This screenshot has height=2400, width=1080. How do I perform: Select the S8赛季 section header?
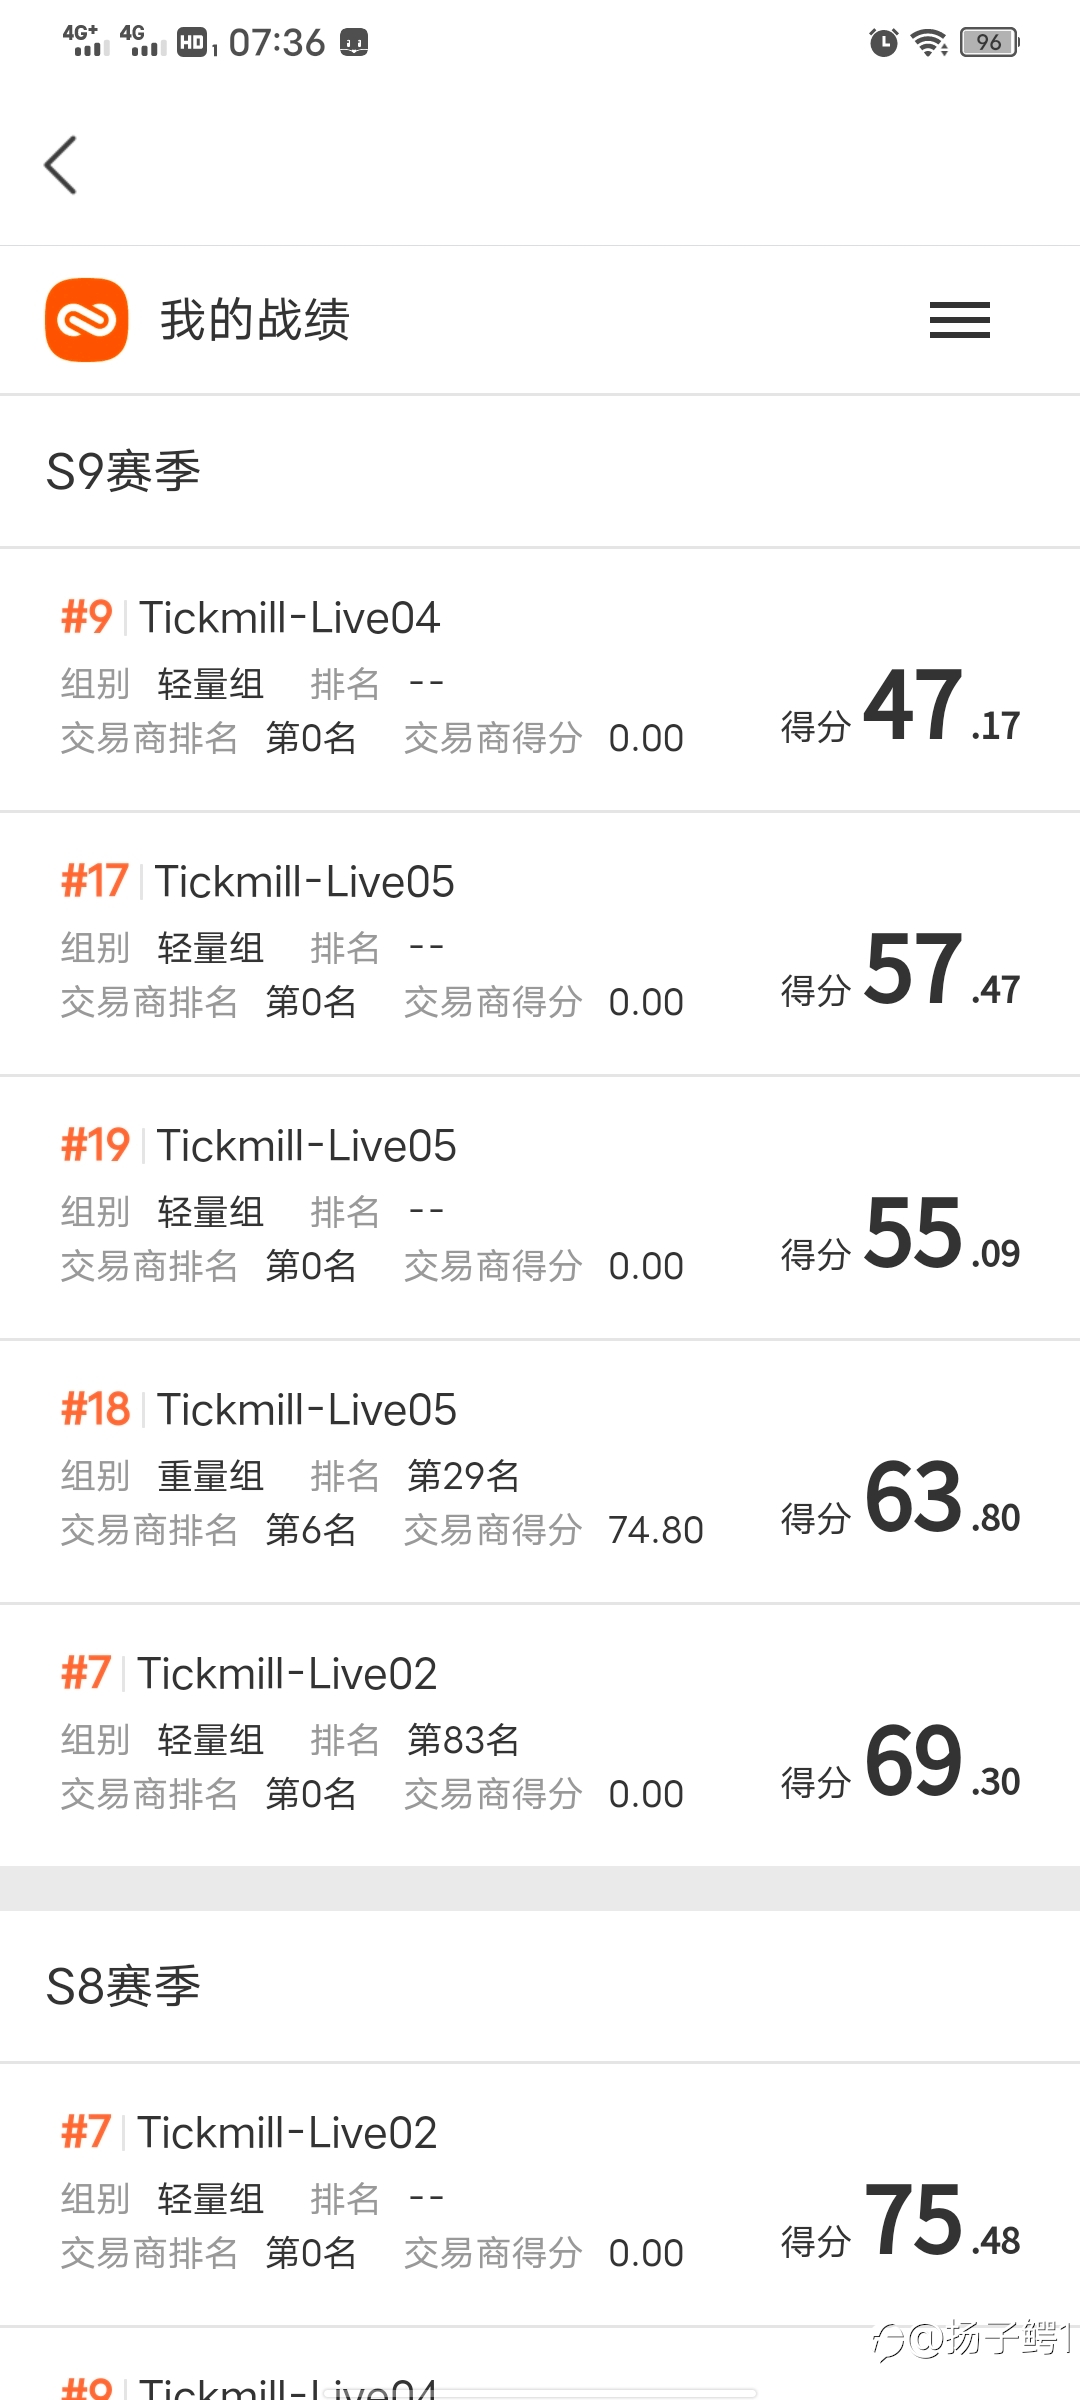coord(123,1986)
